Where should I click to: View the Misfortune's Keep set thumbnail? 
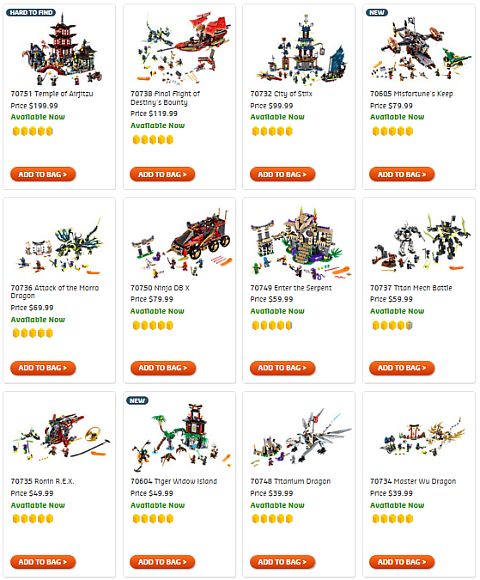coord(420,49)
